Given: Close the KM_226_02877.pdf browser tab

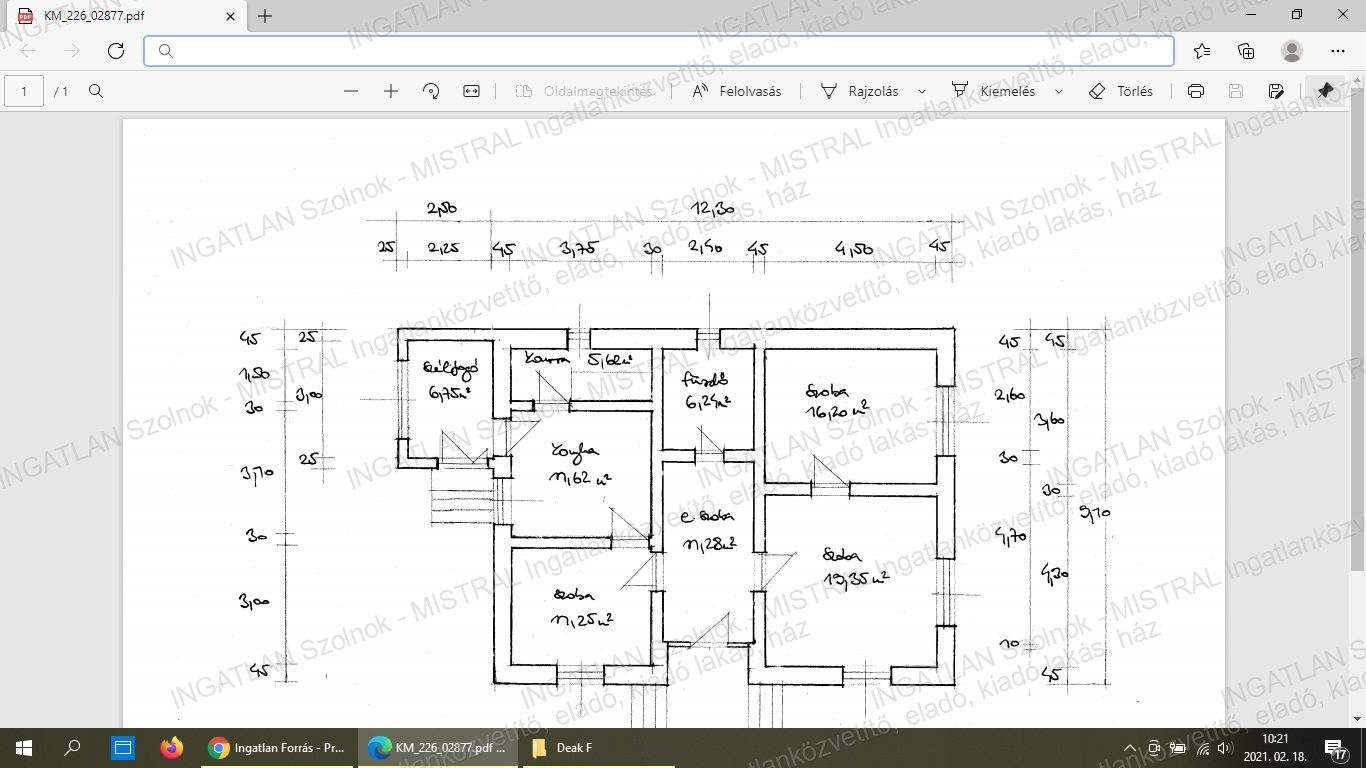Looking at the screenshot, I should pos(231,16).
